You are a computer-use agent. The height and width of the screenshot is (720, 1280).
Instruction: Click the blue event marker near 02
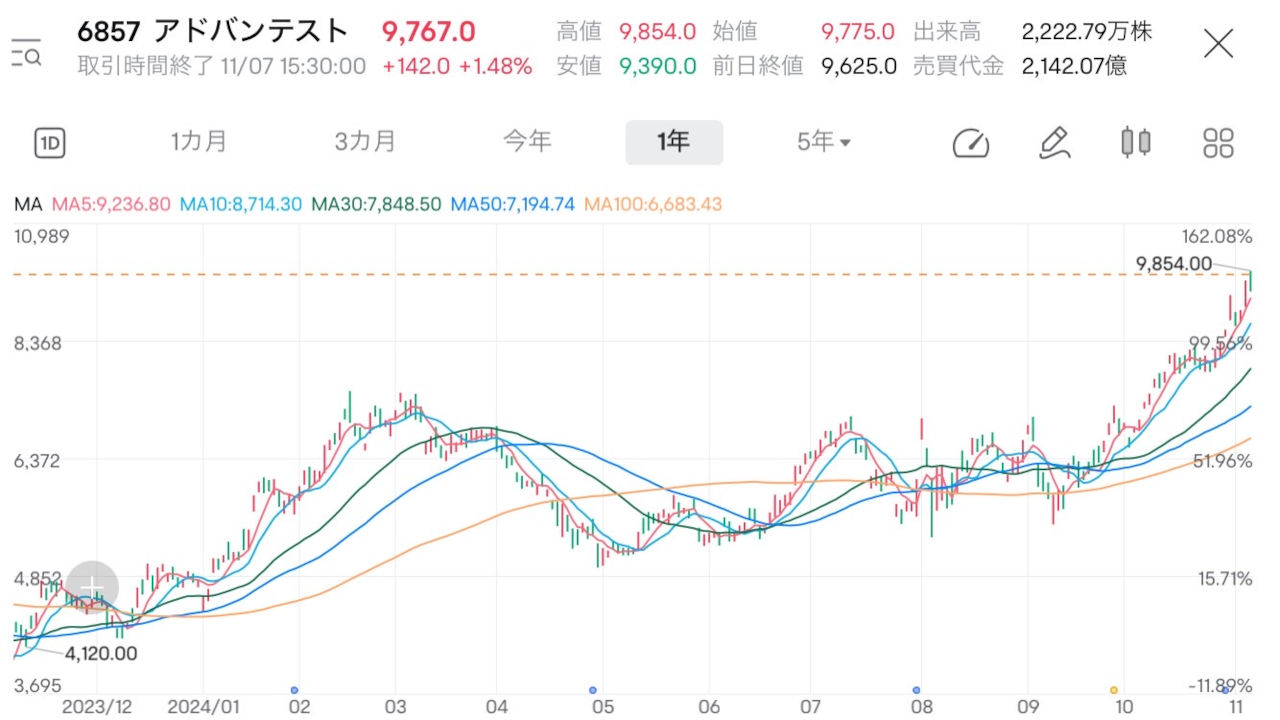[x=294, y=690]
